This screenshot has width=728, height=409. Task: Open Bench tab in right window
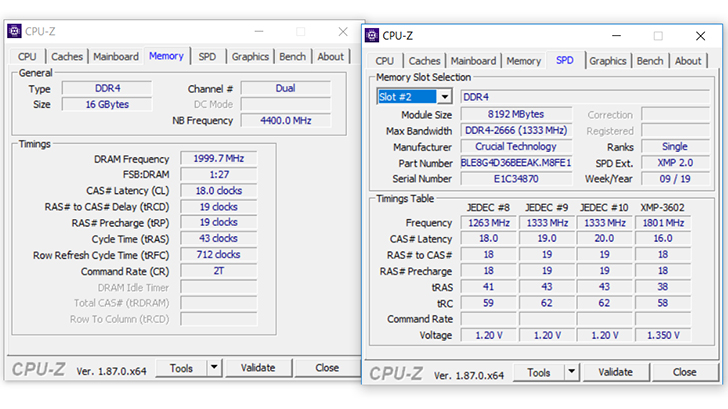650,61
